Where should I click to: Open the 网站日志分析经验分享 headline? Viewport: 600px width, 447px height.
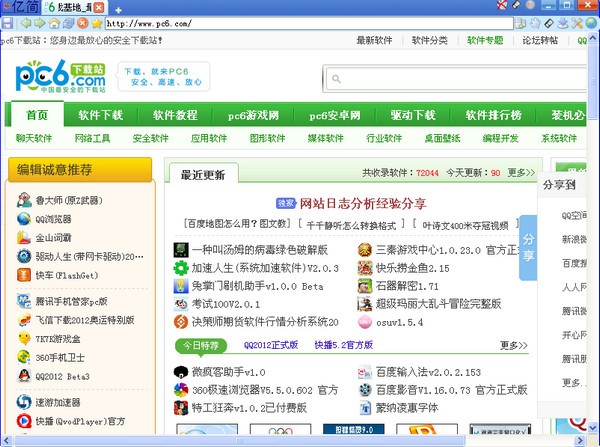(x=363, y=203)
